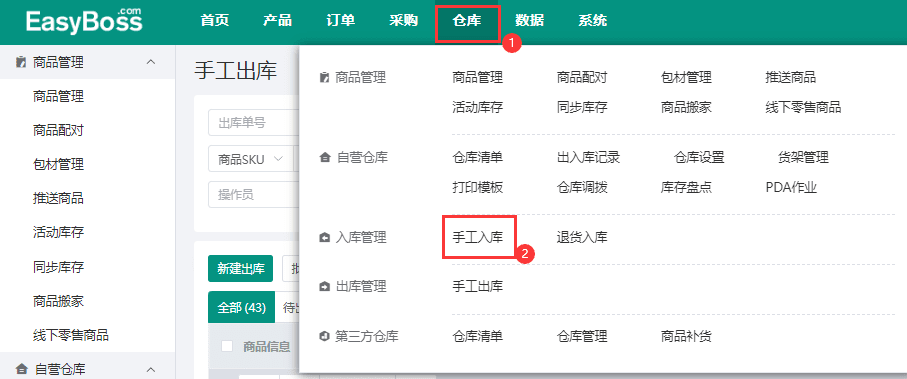Choose 手工入库 under 入库管理

478,237
